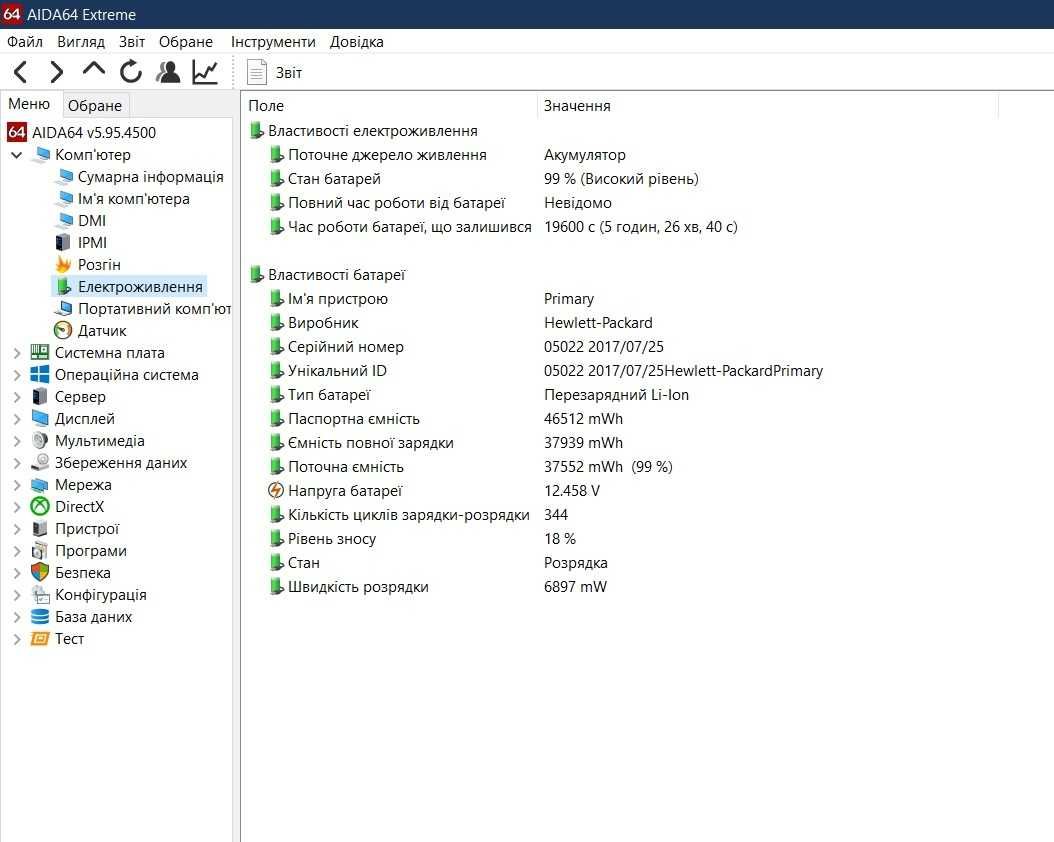Open the Файл menu
Image resolution: width=1054 pixels, height=842 pixels.
(x=25, y=42)
